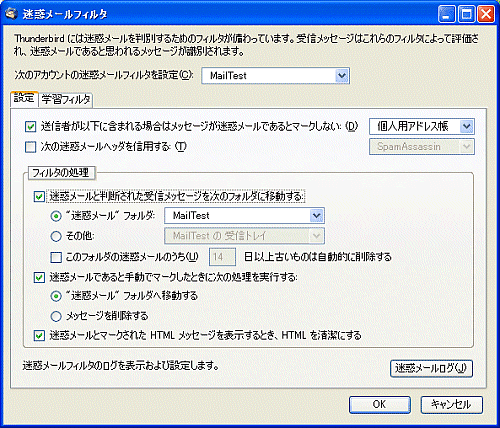Open the 迷惑メールログ button
500x428 pixels.
coord(431,369)
